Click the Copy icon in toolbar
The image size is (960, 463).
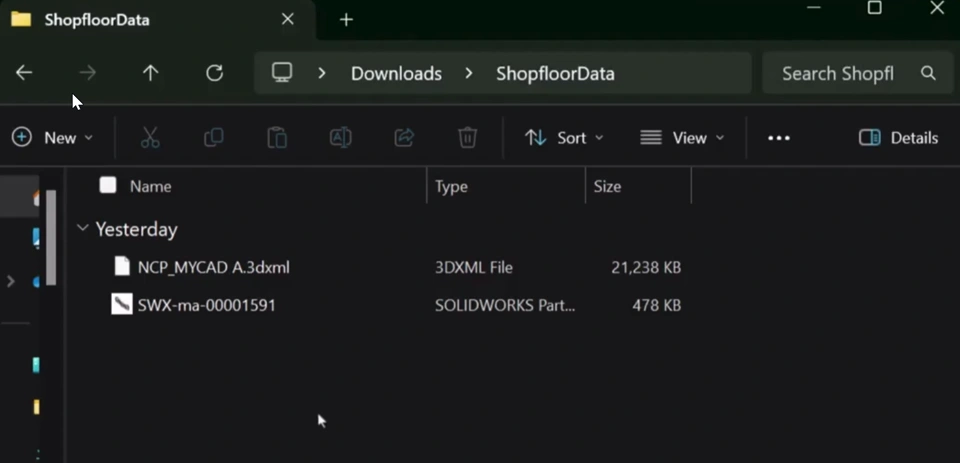[213, 138]
